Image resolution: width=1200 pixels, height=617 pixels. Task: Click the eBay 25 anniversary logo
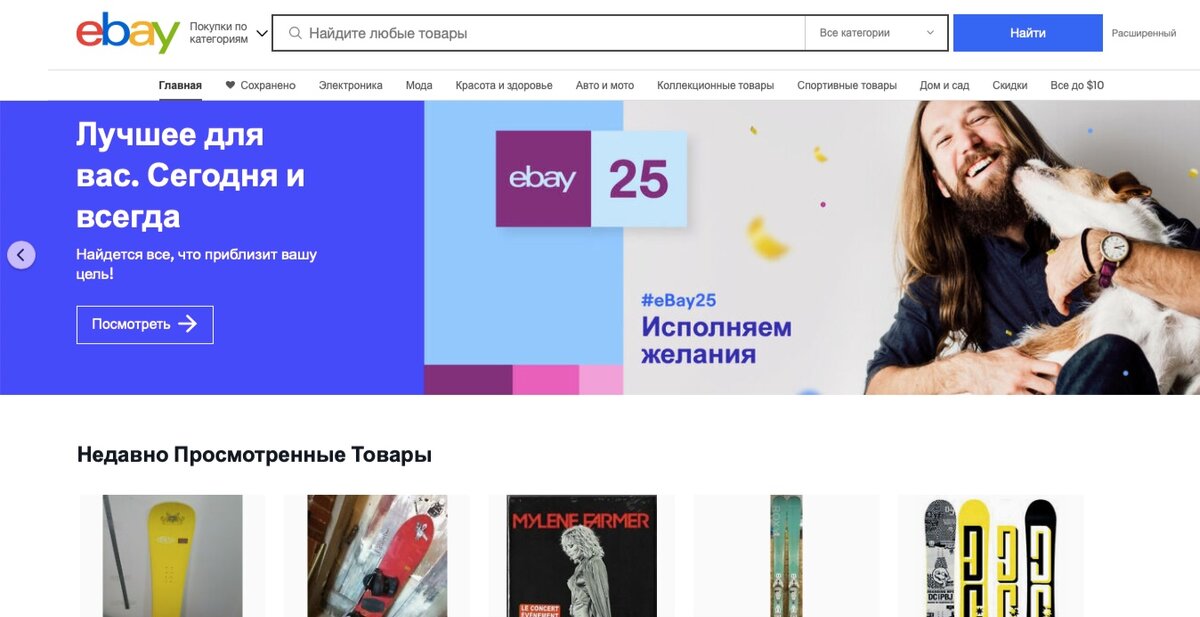pyautogui.click(x=591, y=179)
